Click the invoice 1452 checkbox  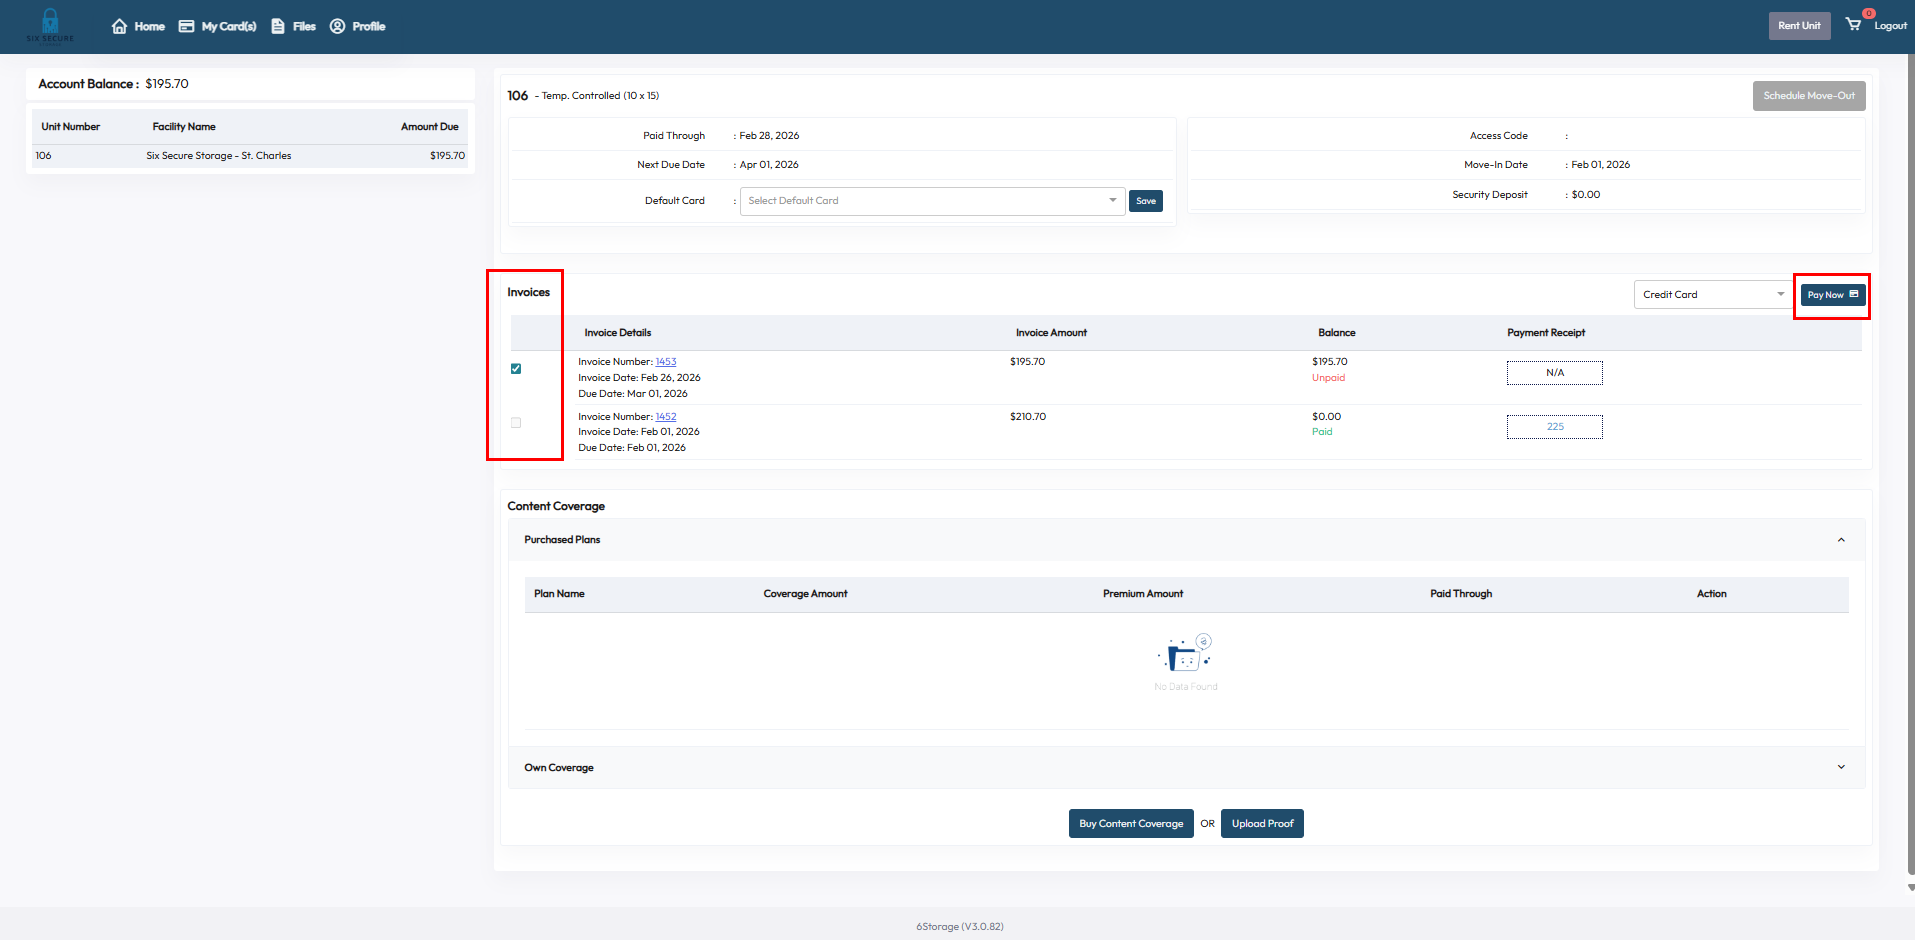point(516,423)
